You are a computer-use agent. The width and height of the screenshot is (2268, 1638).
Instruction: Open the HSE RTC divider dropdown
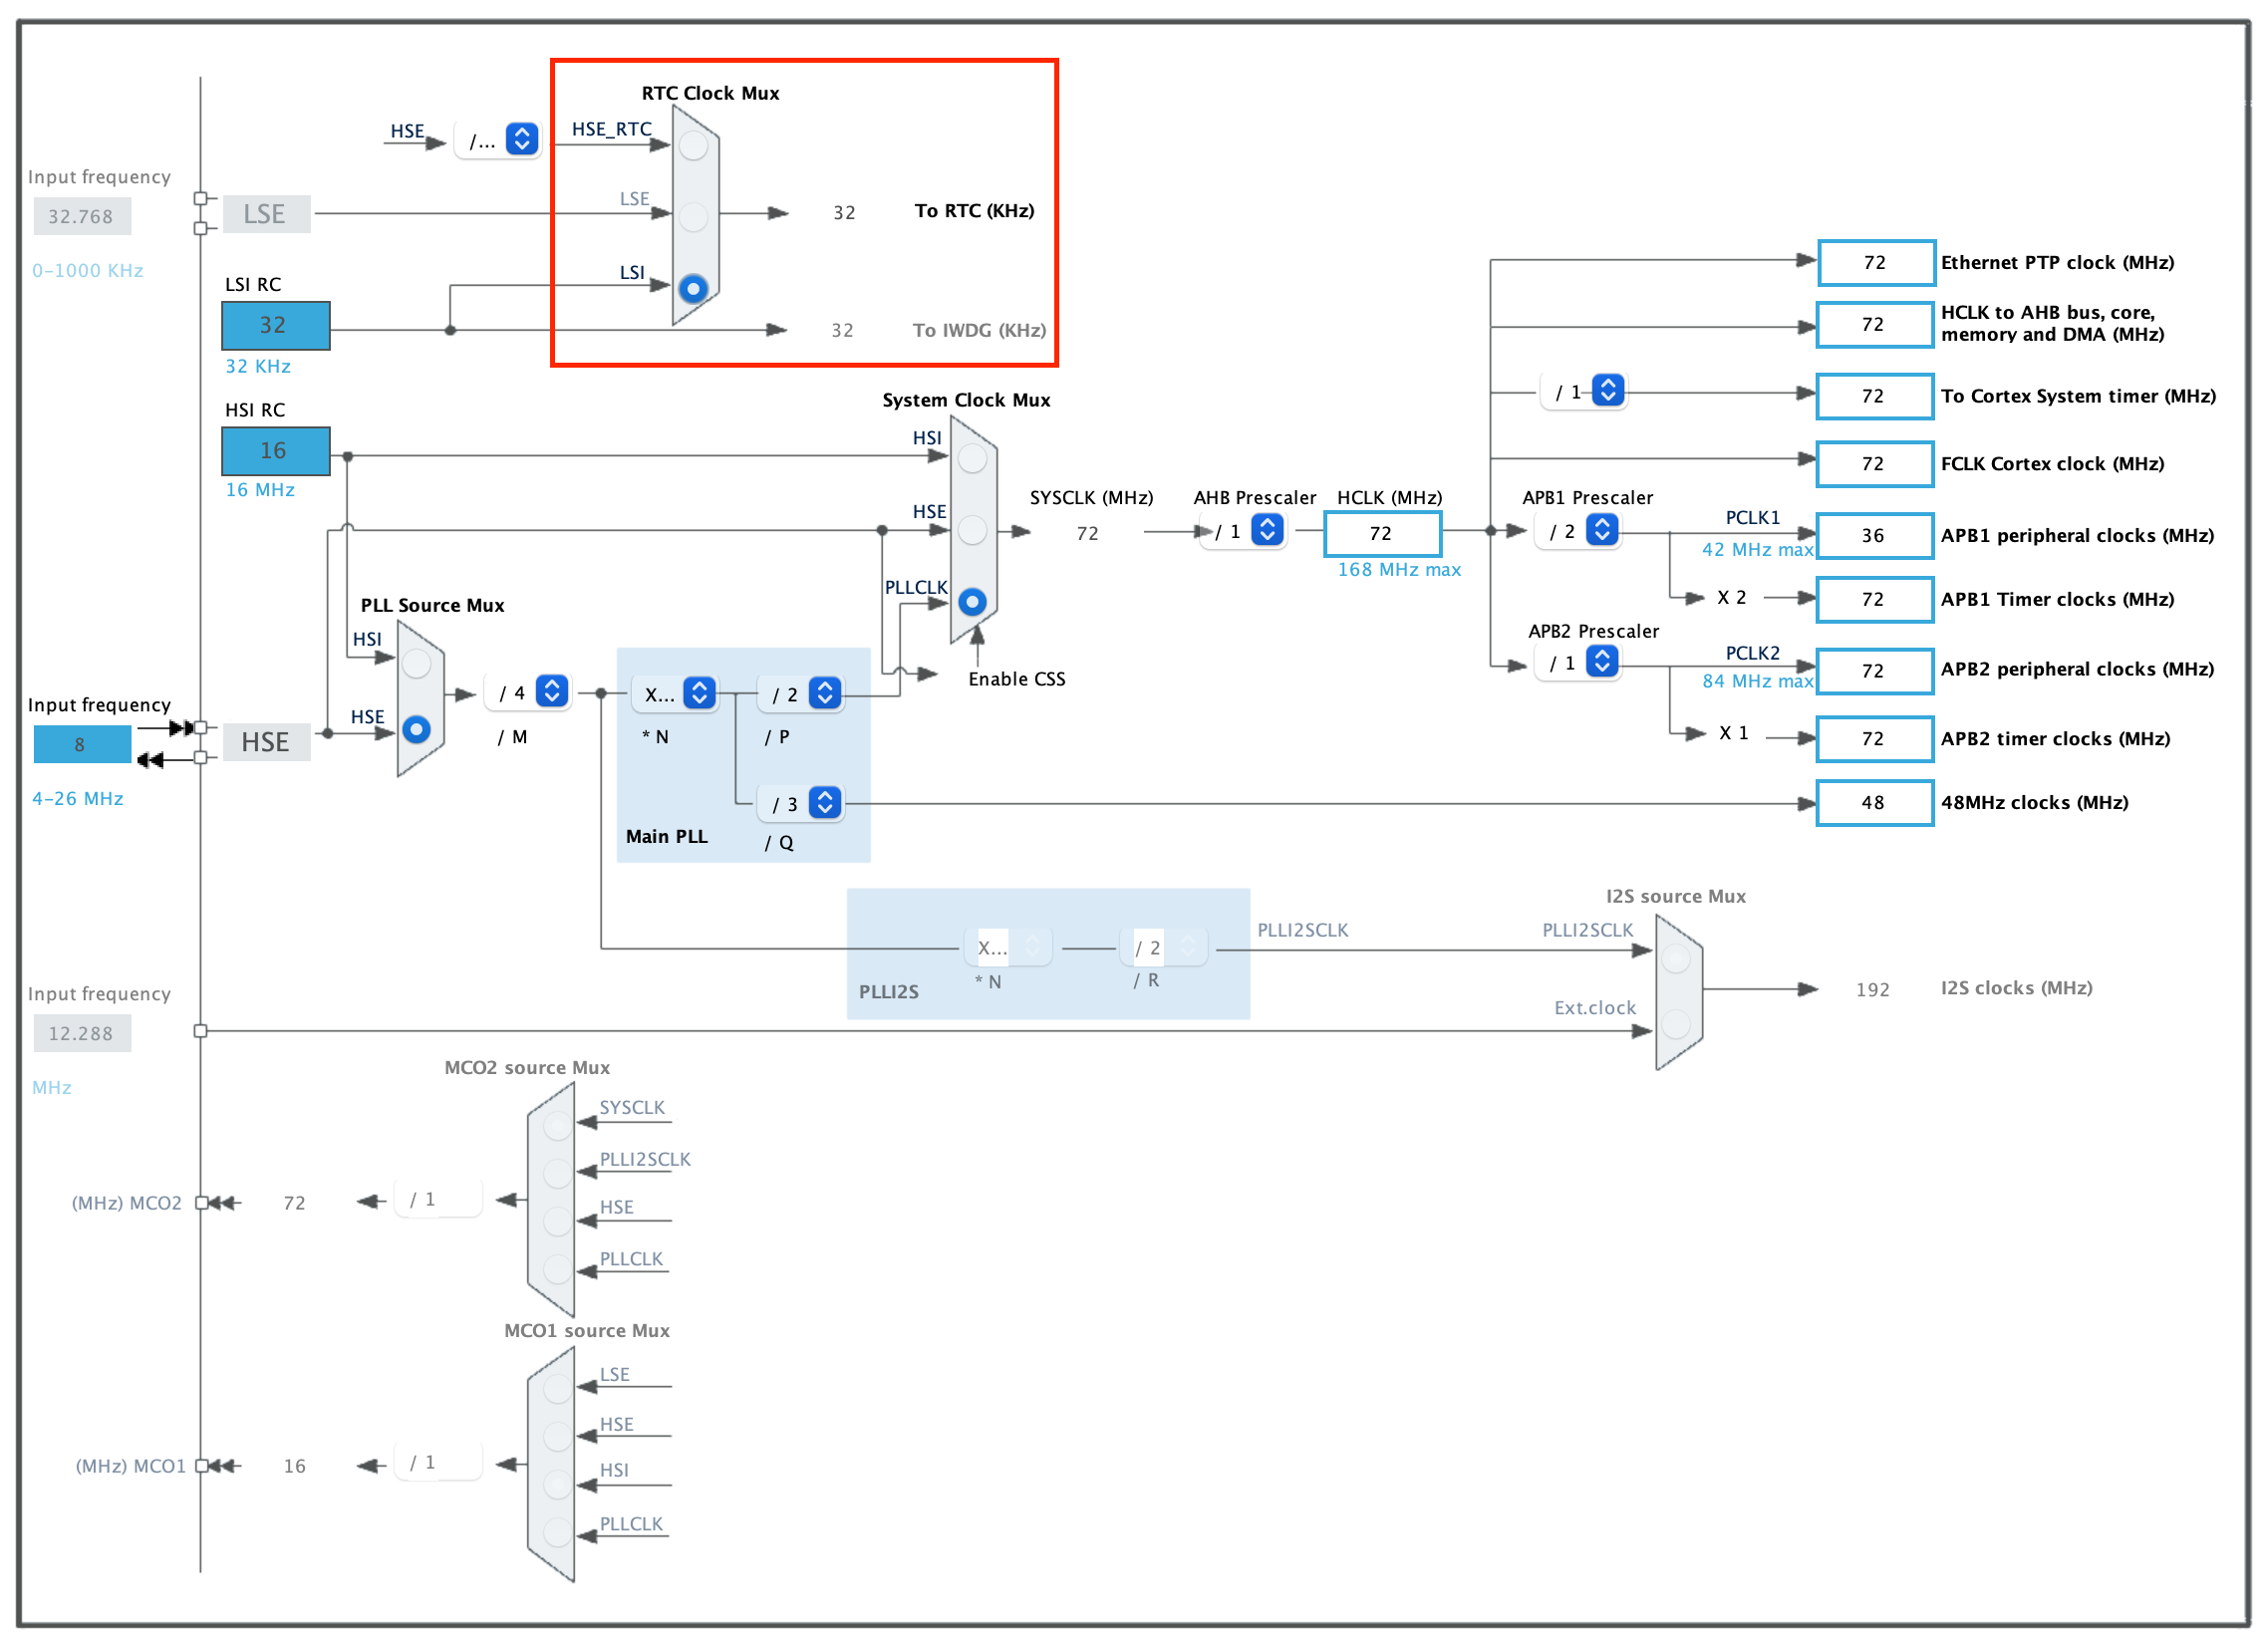[x=521, y=139]
